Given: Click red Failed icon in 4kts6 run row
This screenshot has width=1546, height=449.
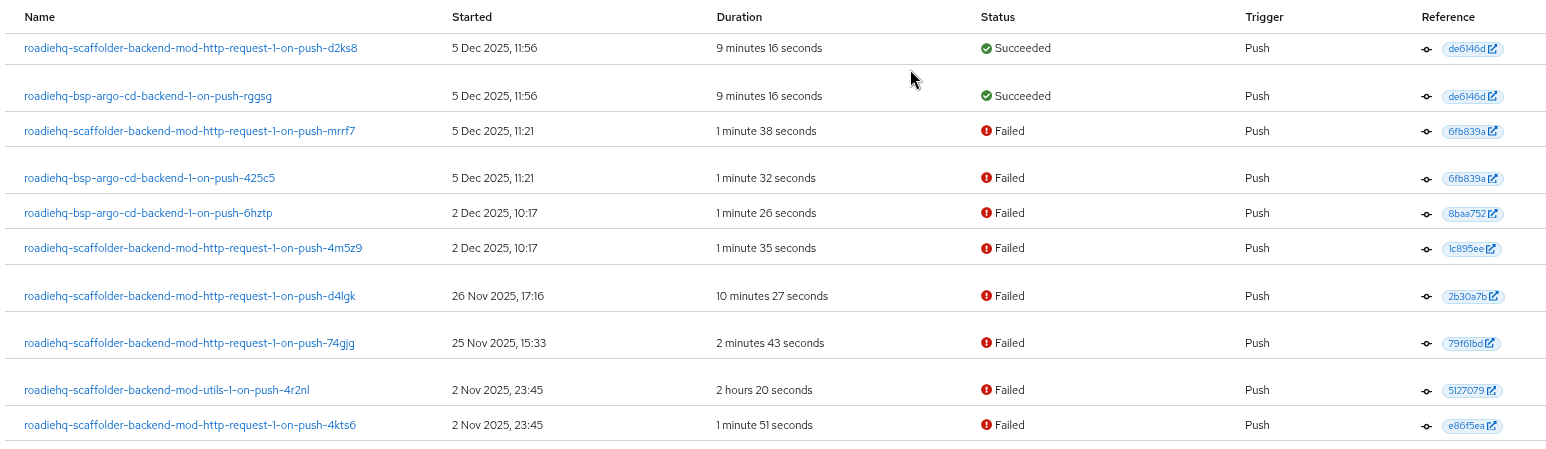Looking at the screenshot, I should point(986,425).
